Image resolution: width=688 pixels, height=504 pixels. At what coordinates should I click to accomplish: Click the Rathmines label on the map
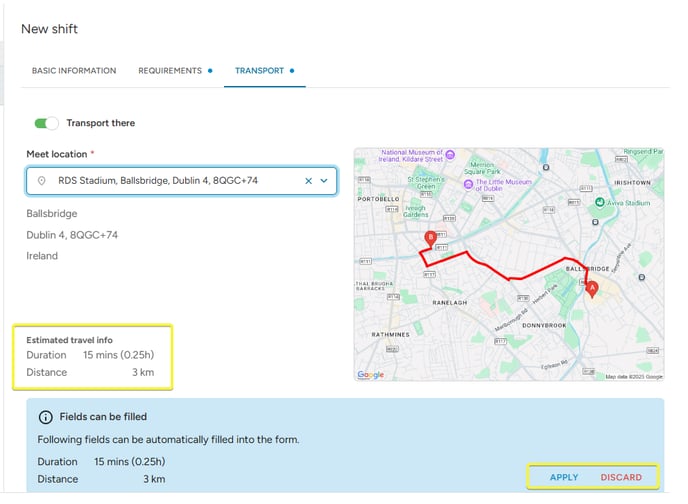pyautogui.click(x=391, y=335)
